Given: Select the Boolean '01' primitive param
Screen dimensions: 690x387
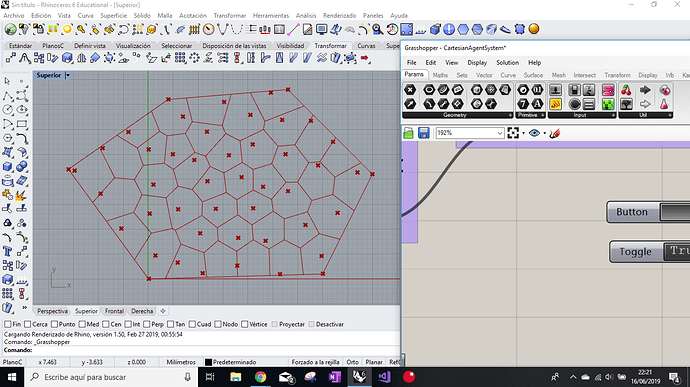Looking at the screenshot, I should 537,90.
